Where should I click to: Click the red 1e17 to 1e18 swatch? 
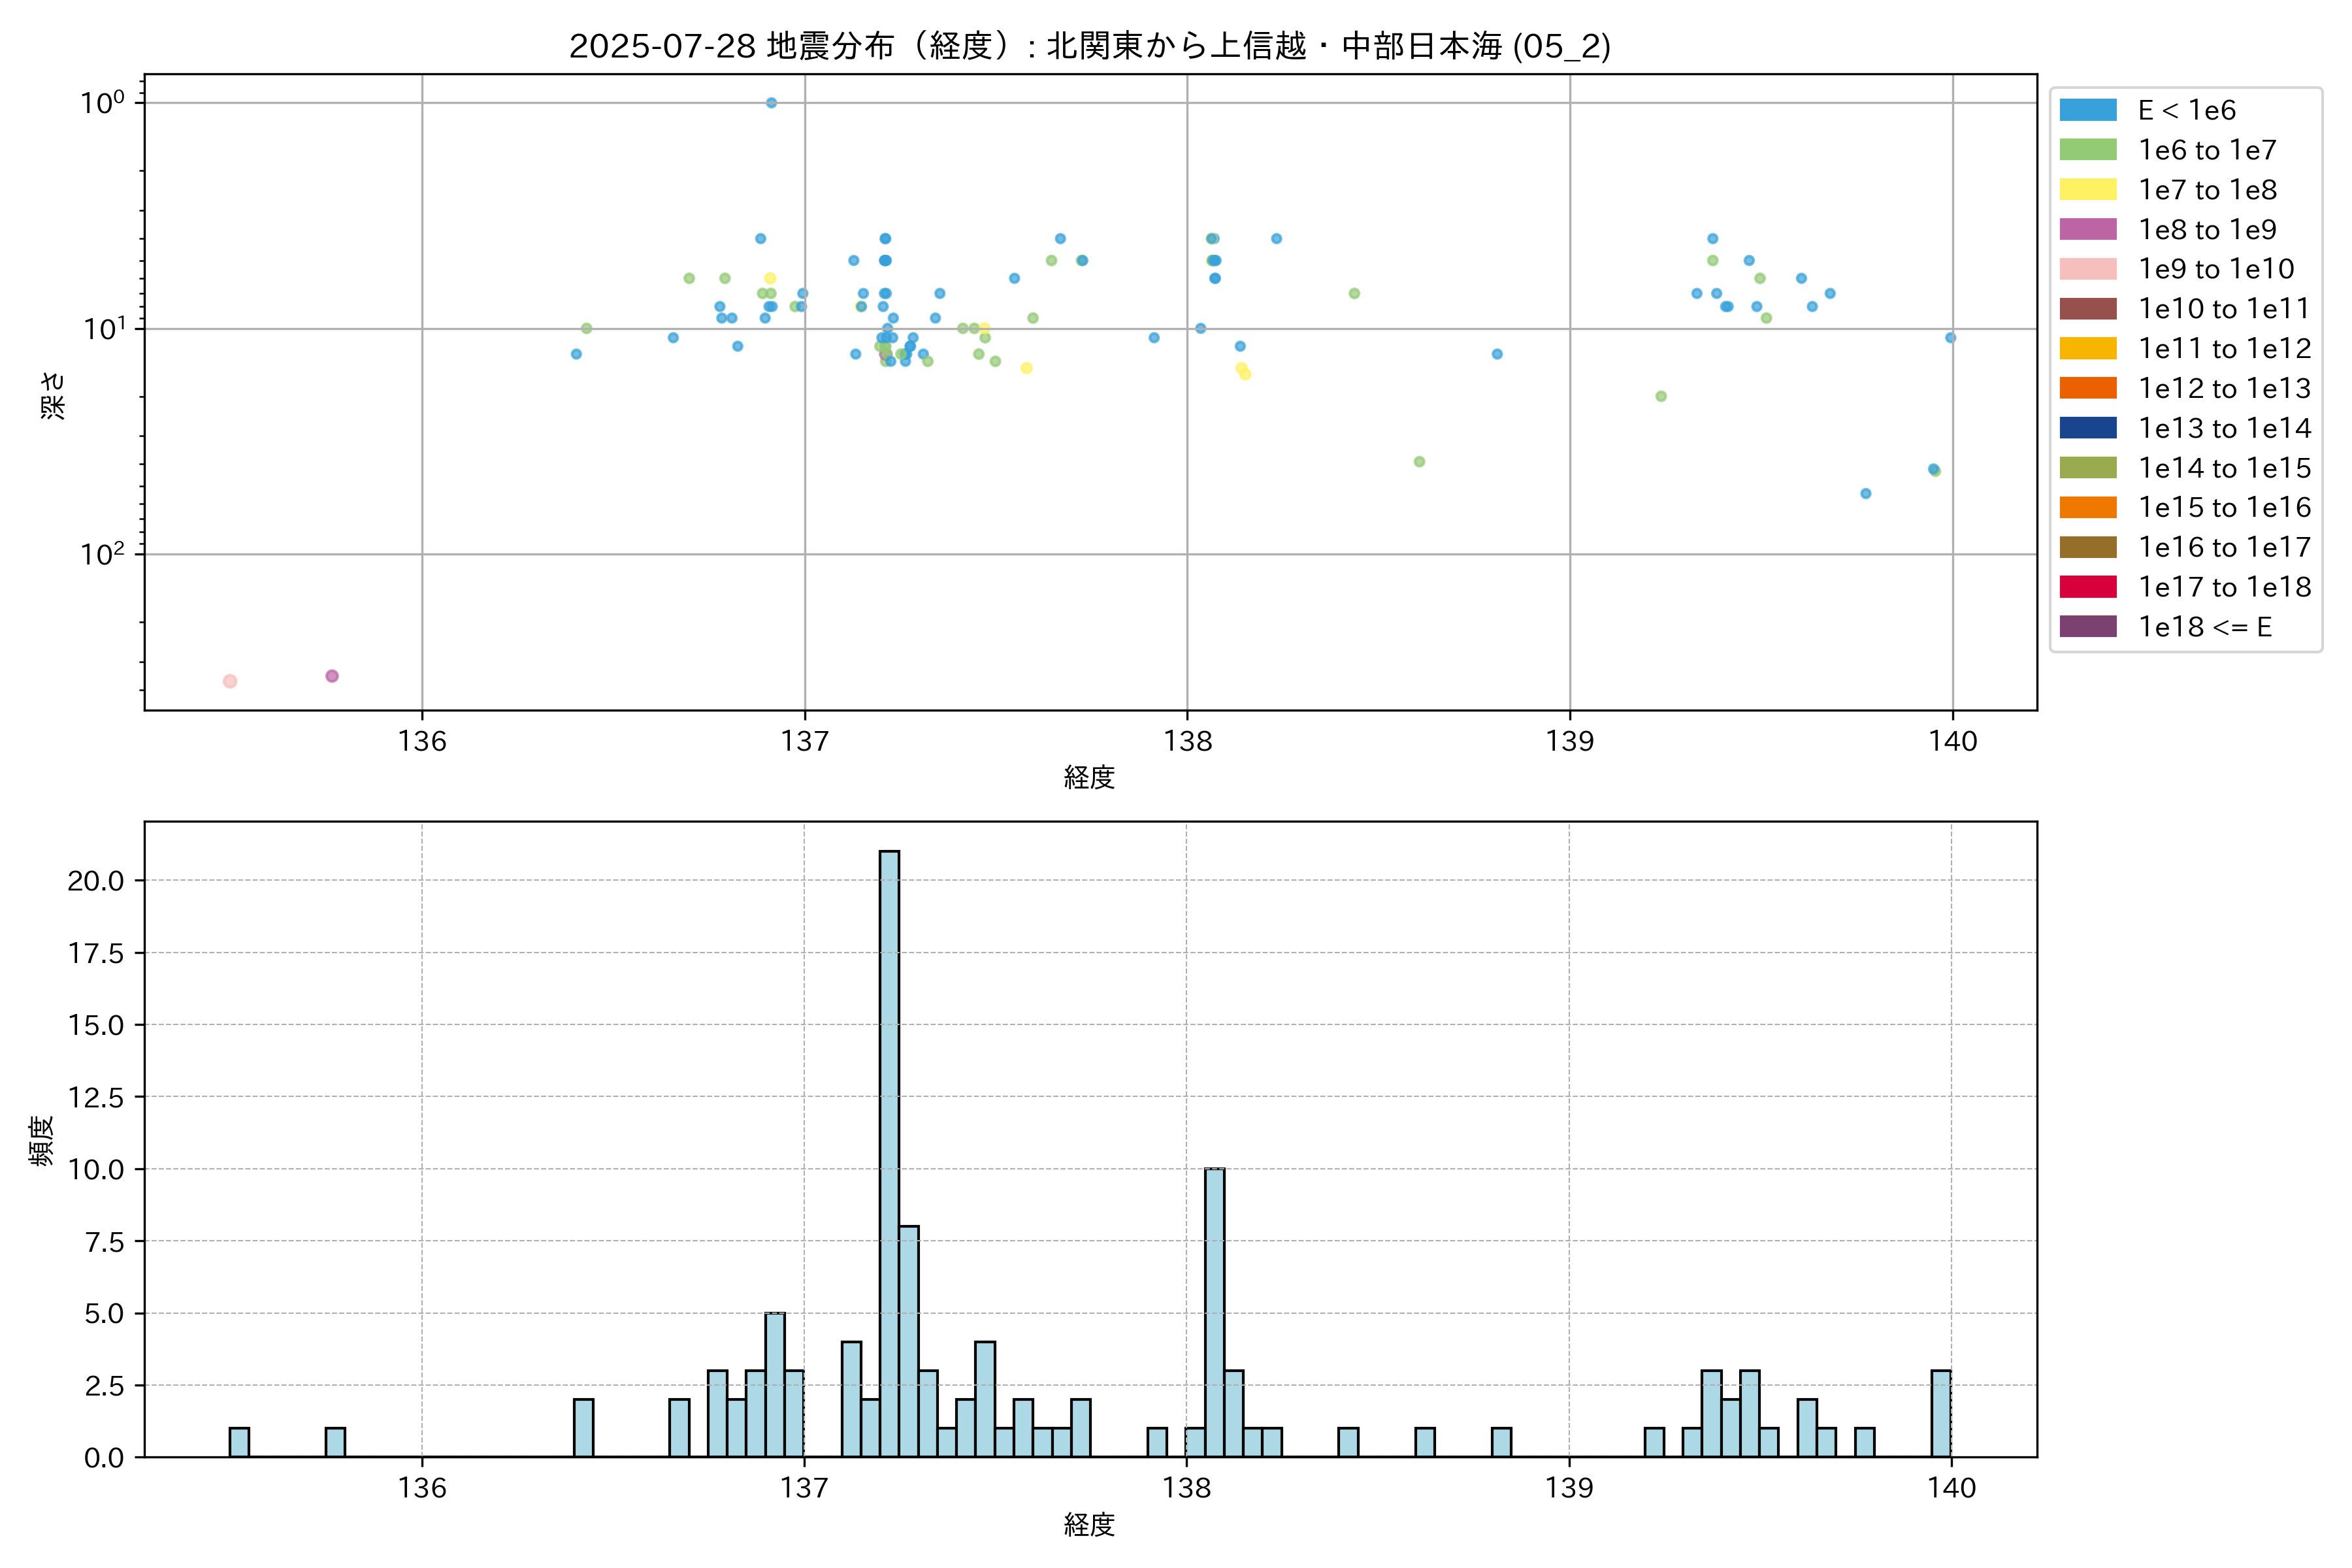(2087, 587)
